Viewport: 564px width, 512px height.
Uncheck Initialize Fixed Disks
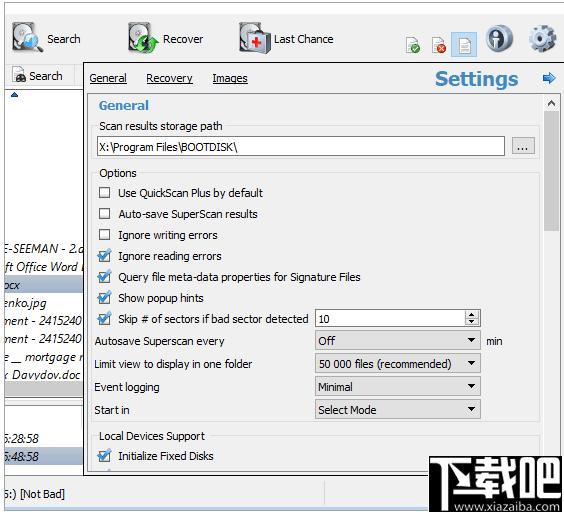pyautogui.click(x=104, y=456)
